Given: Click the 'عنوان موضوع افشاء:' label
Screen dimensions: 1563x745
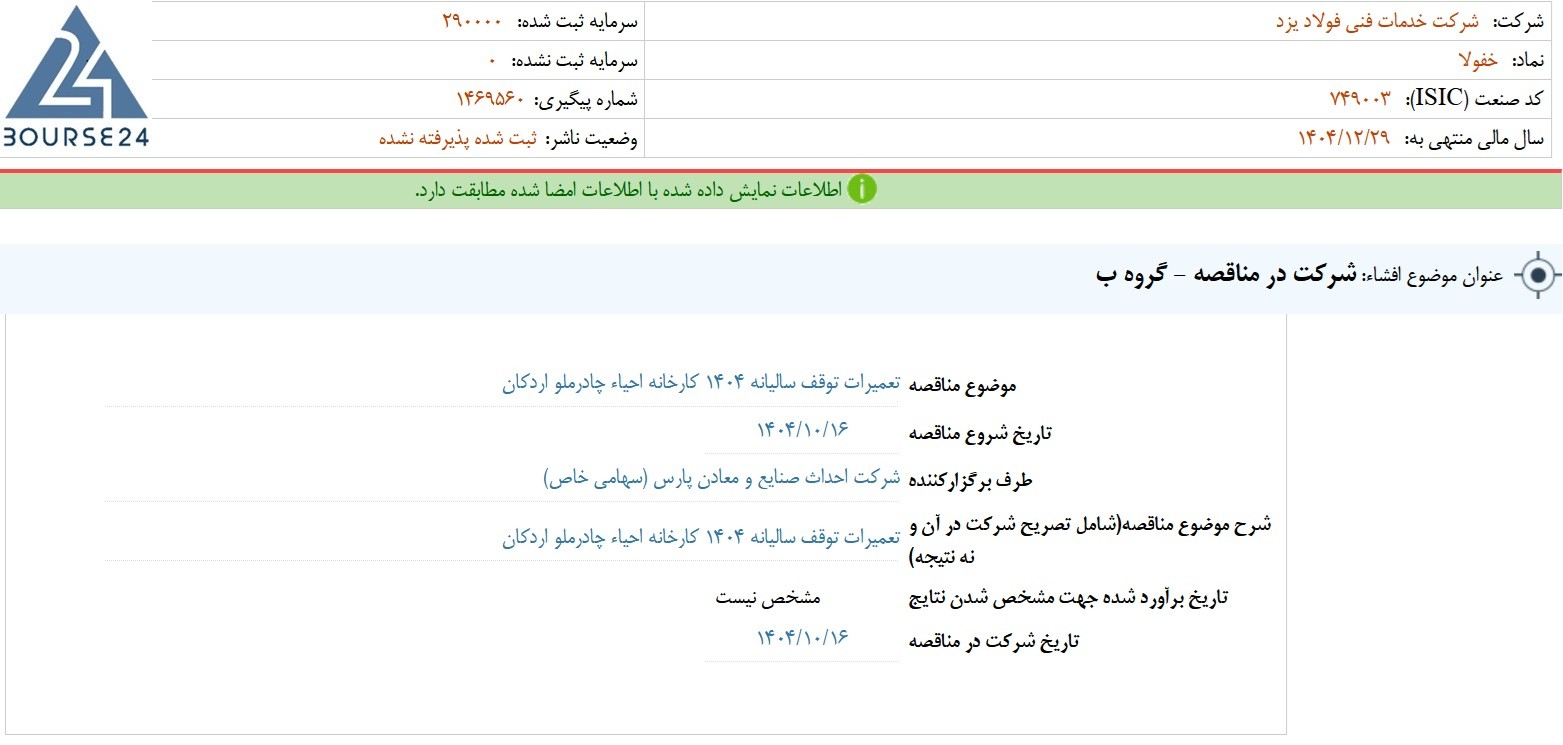Looking at the screenshot, I should [1434, 275].
